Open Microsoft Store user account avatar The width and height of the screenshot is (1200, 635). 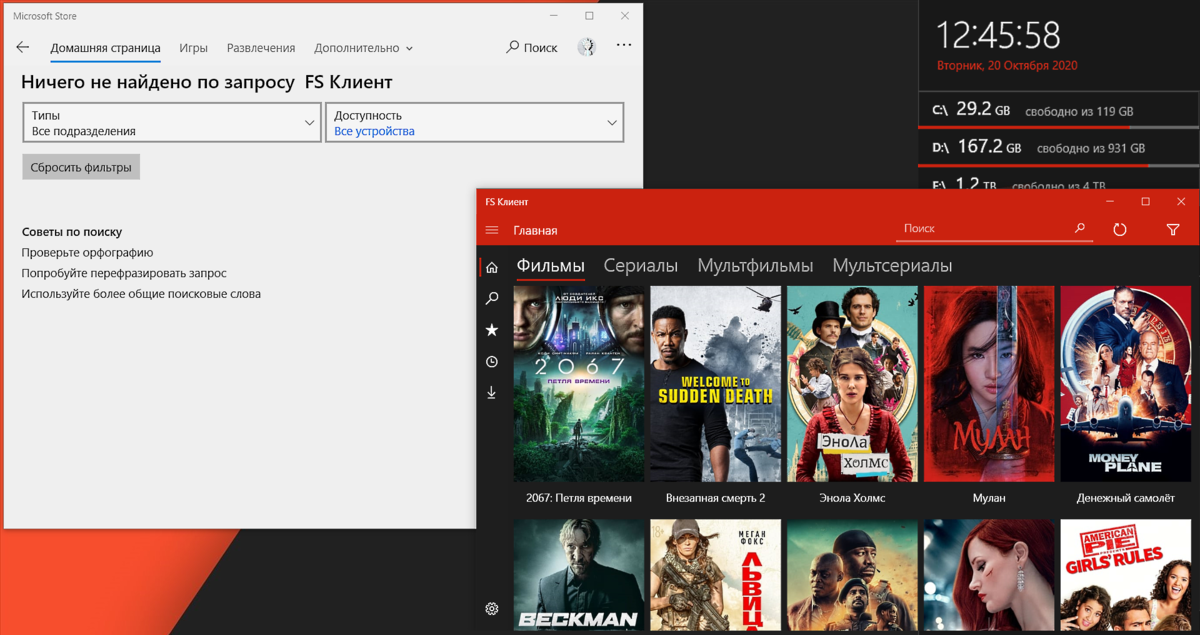[587, 47]
